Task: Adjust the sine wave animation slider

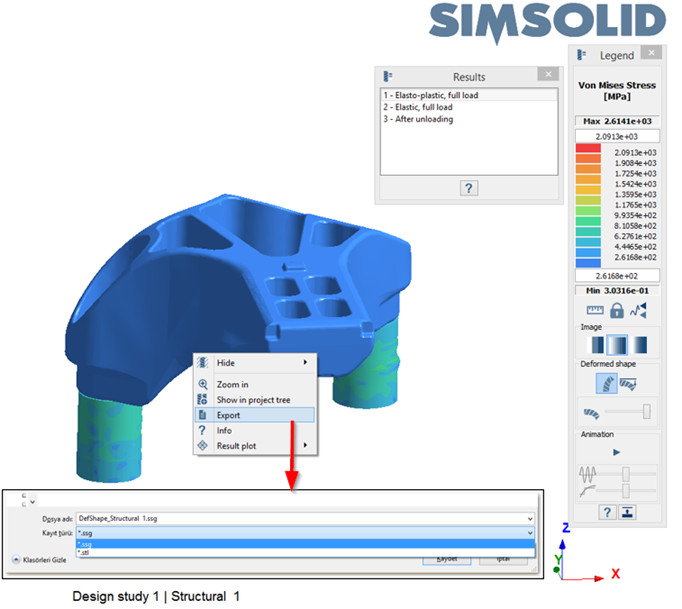Action: pos(627,474)
